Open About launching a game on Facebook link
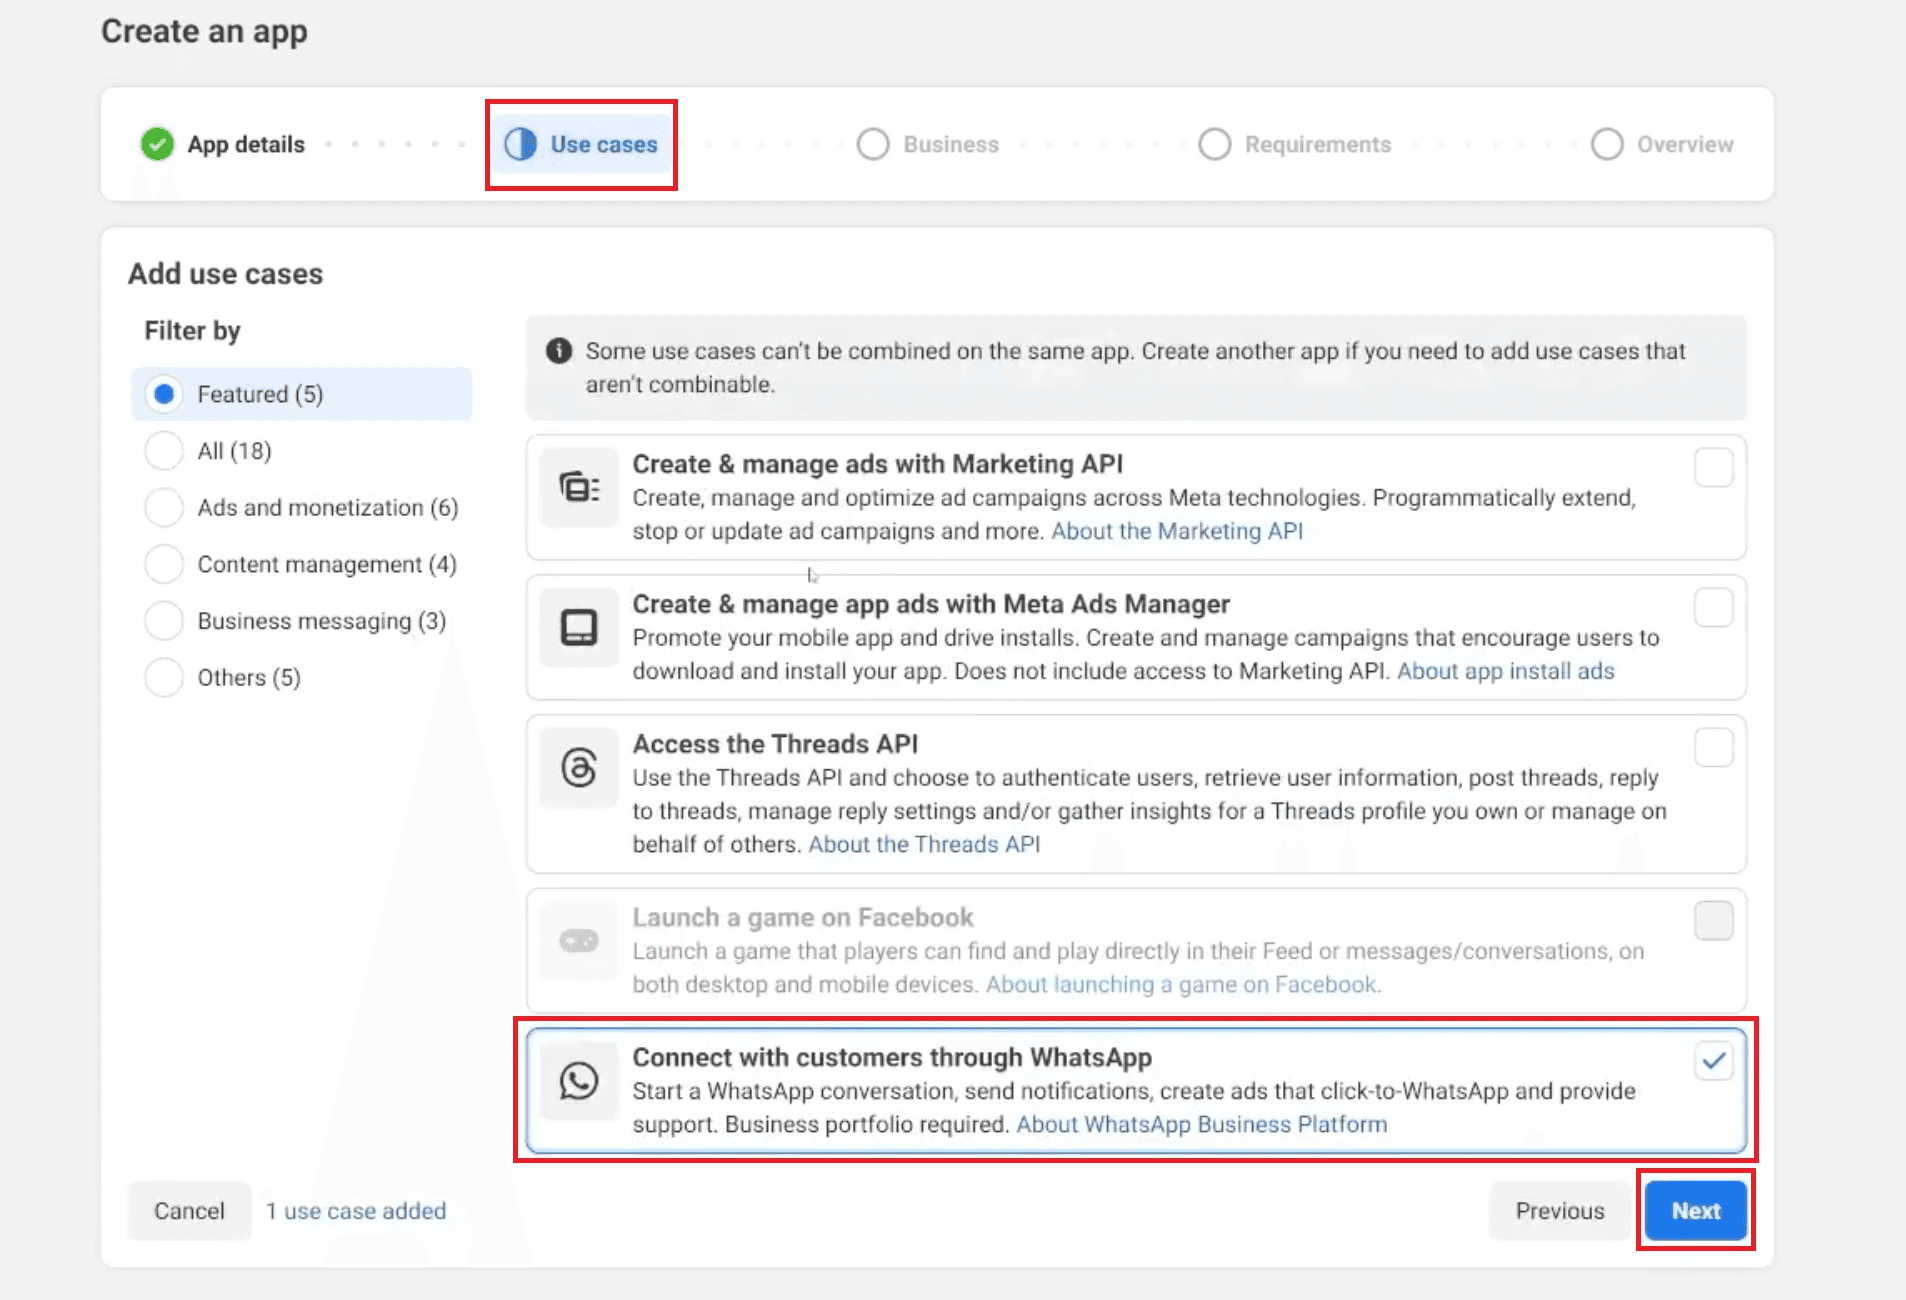The height and width of the screenshot is (1300, 1906). click(1183, 984)
